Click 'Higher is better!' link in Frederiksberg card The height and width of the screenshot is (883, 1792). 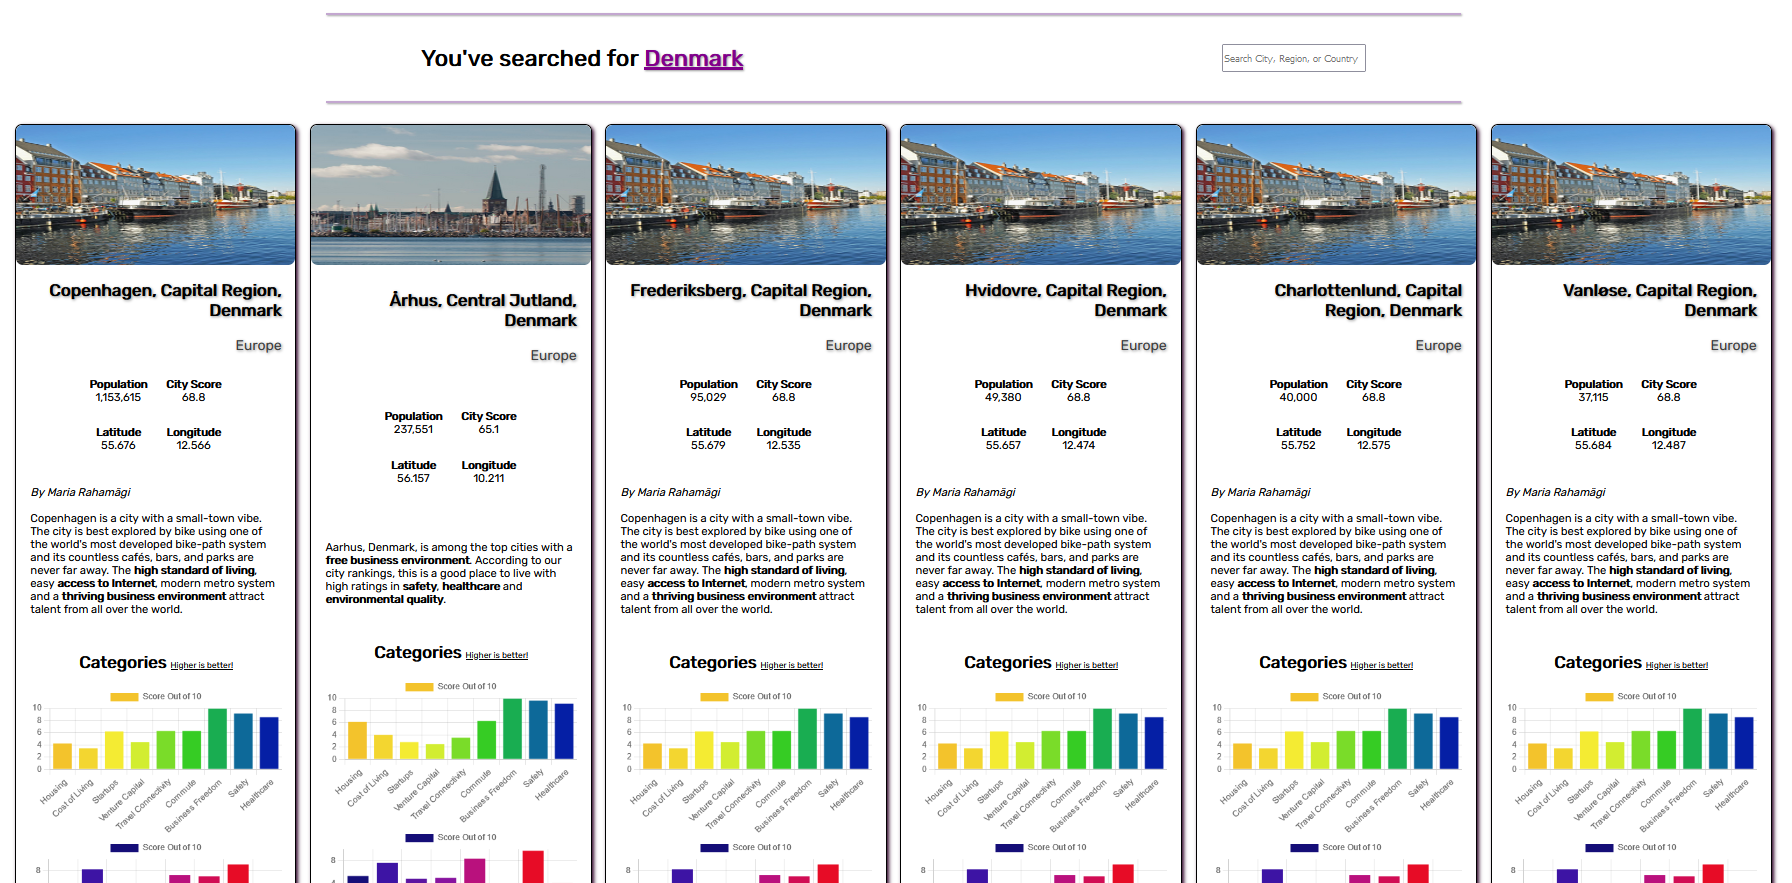coord(791,665)
